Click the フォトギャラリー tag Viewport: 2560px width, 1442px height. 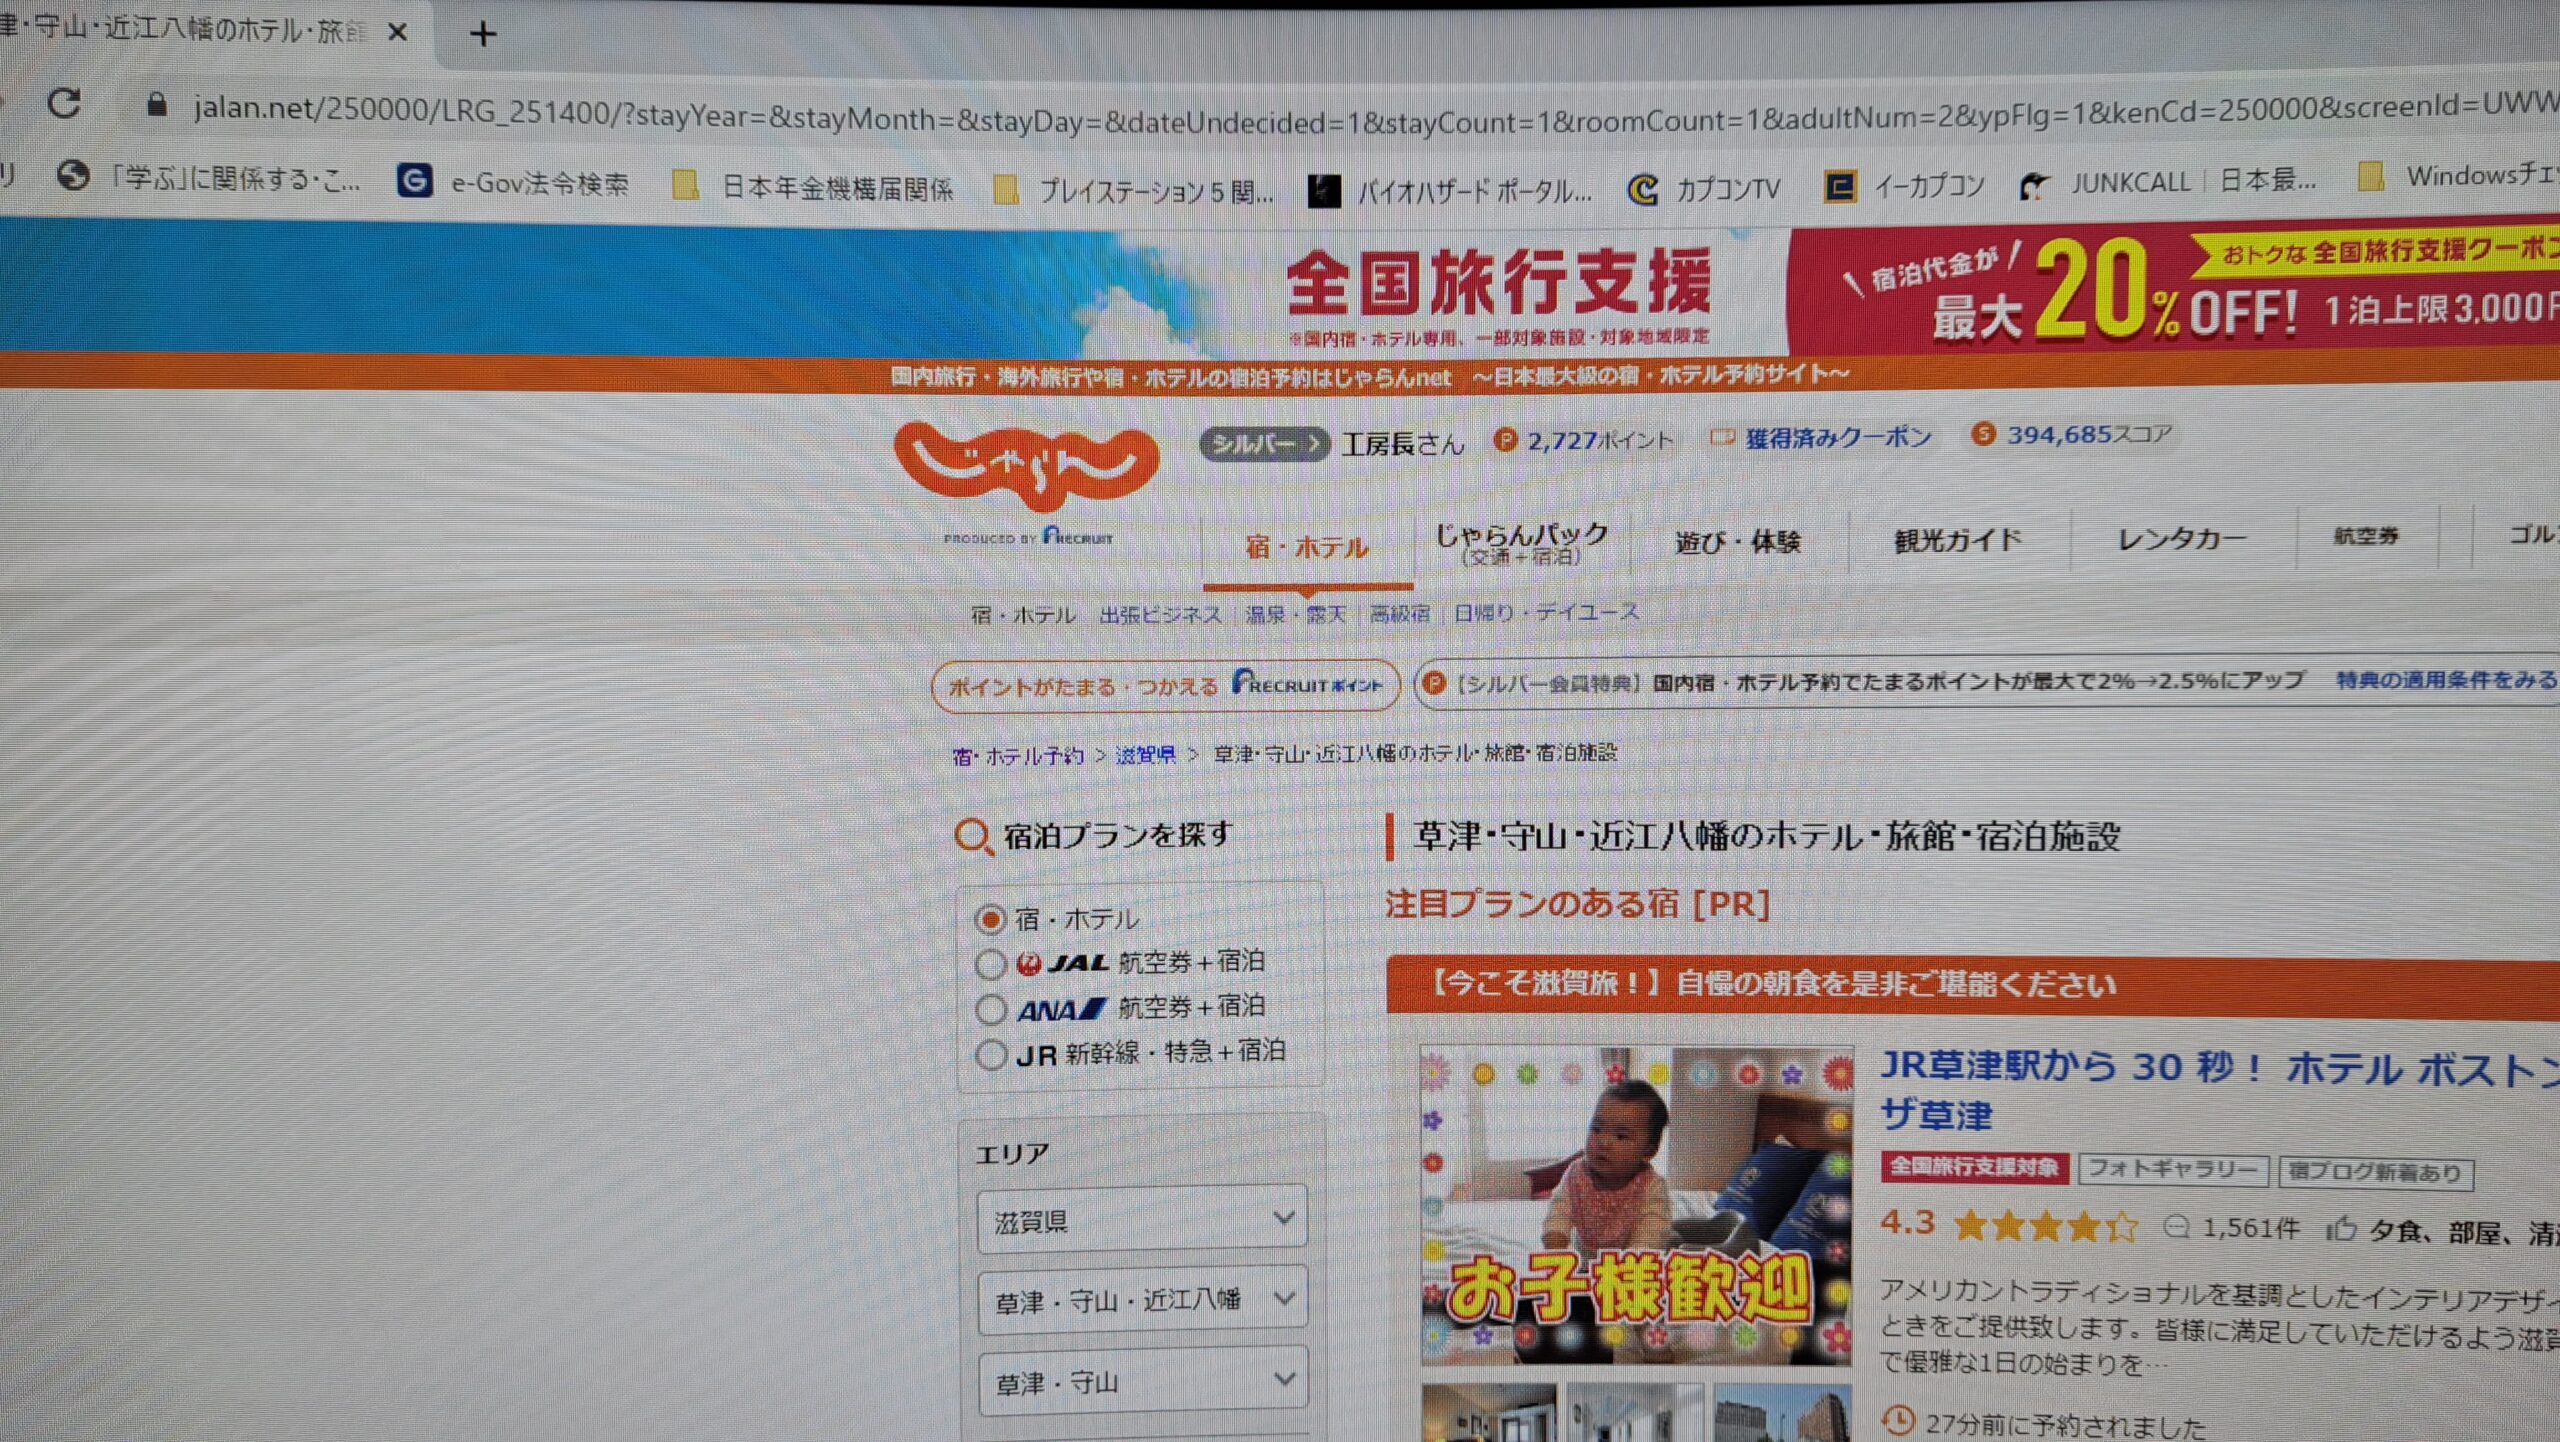pyautogui.click(x=2172, y=1169)
